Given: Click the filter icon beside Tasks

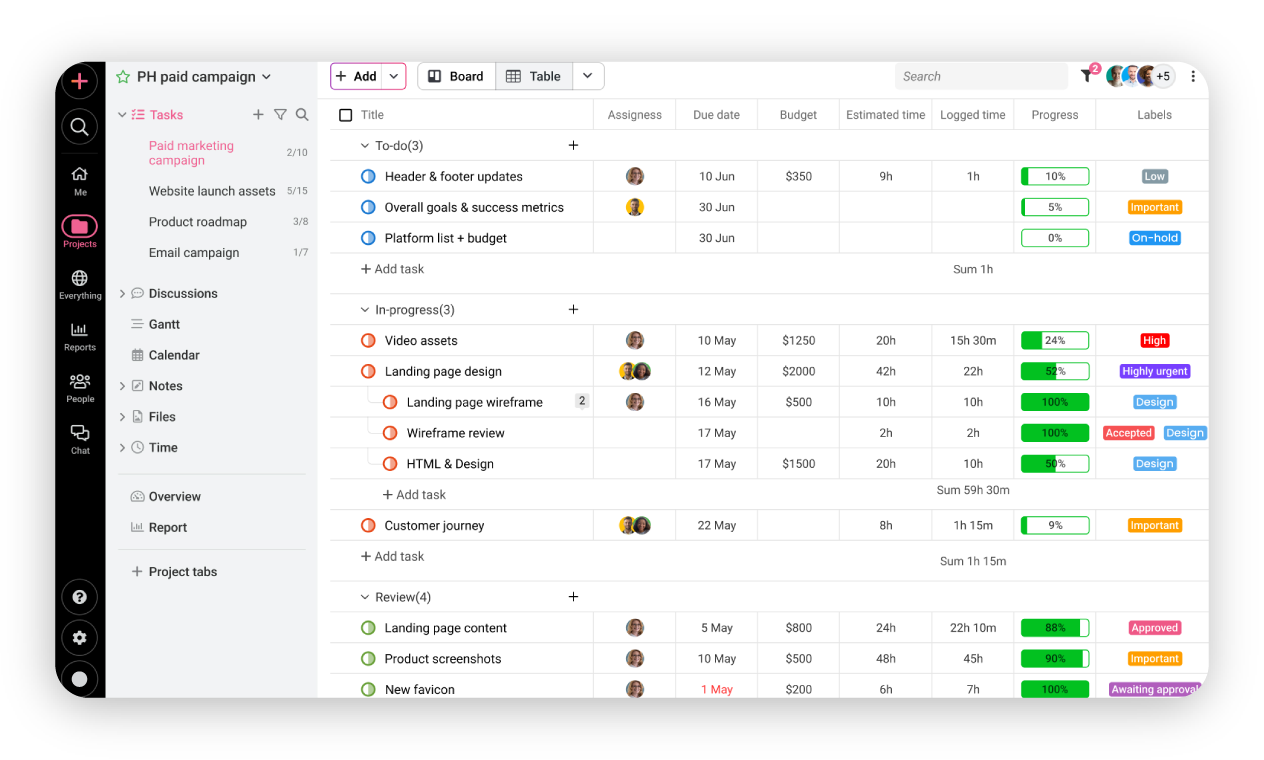Looking at the screenshot, I should click(x=280, y=115).
